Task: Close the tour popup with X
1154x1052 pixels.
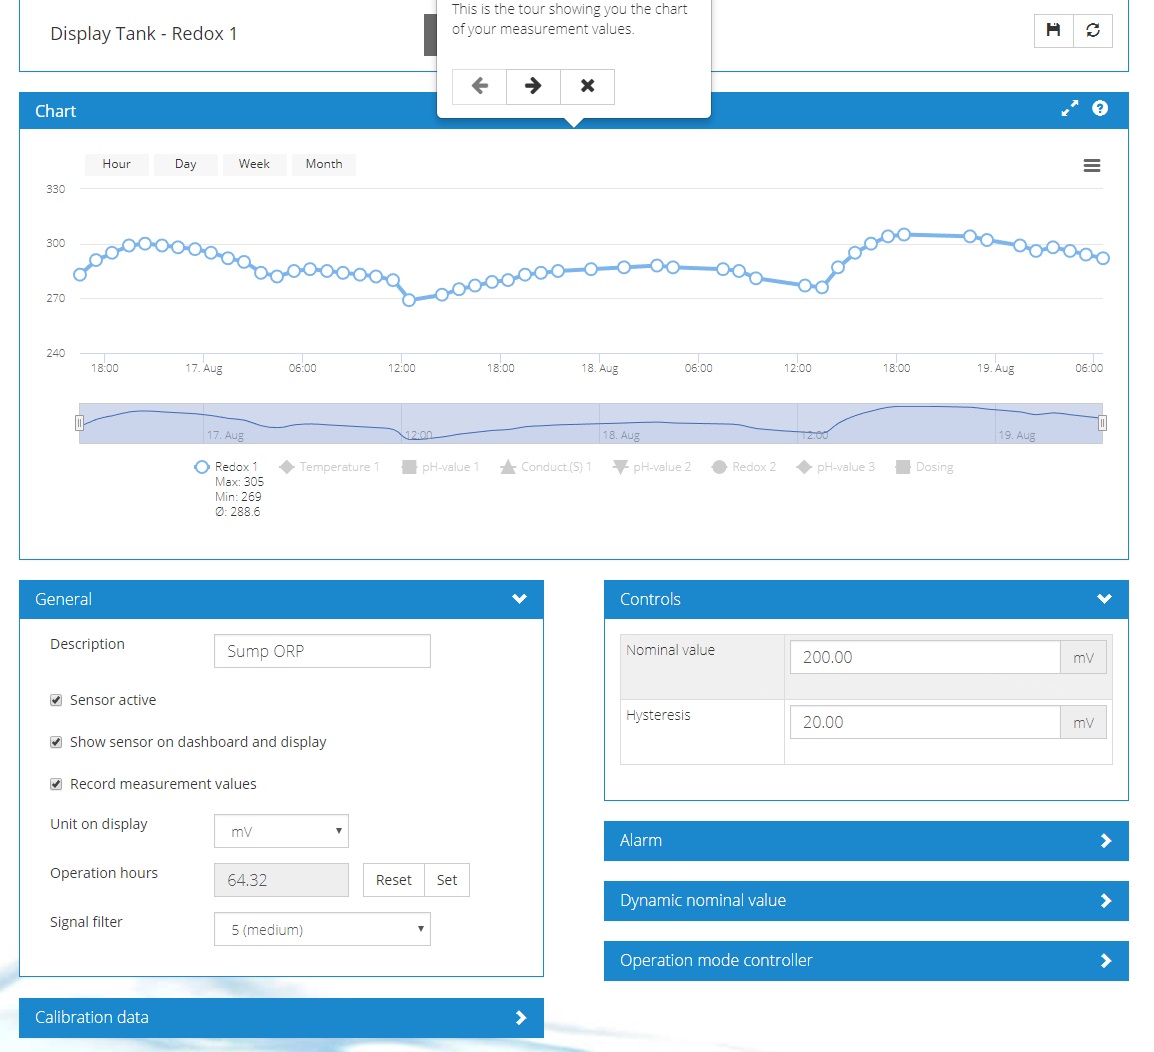Action: click(x=587, y=86)
